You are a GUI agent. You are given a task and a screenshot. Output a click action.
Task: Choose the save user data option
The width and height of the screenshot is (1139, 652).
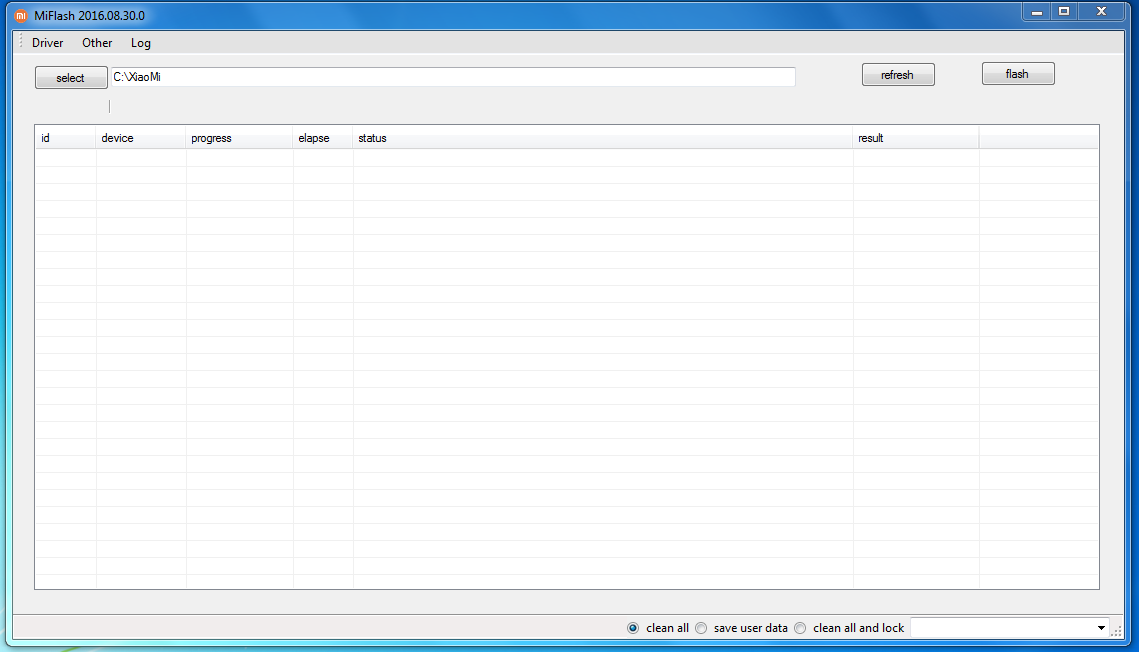tap(701, 628)
